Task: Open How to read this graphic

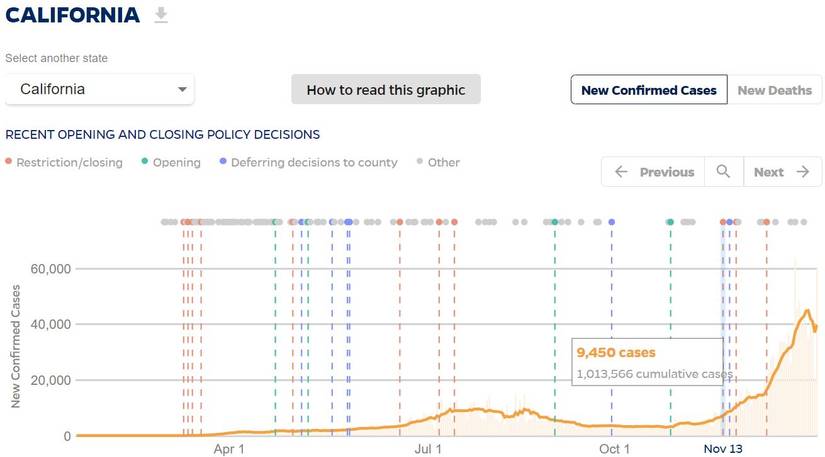Action: click(386, 89)
